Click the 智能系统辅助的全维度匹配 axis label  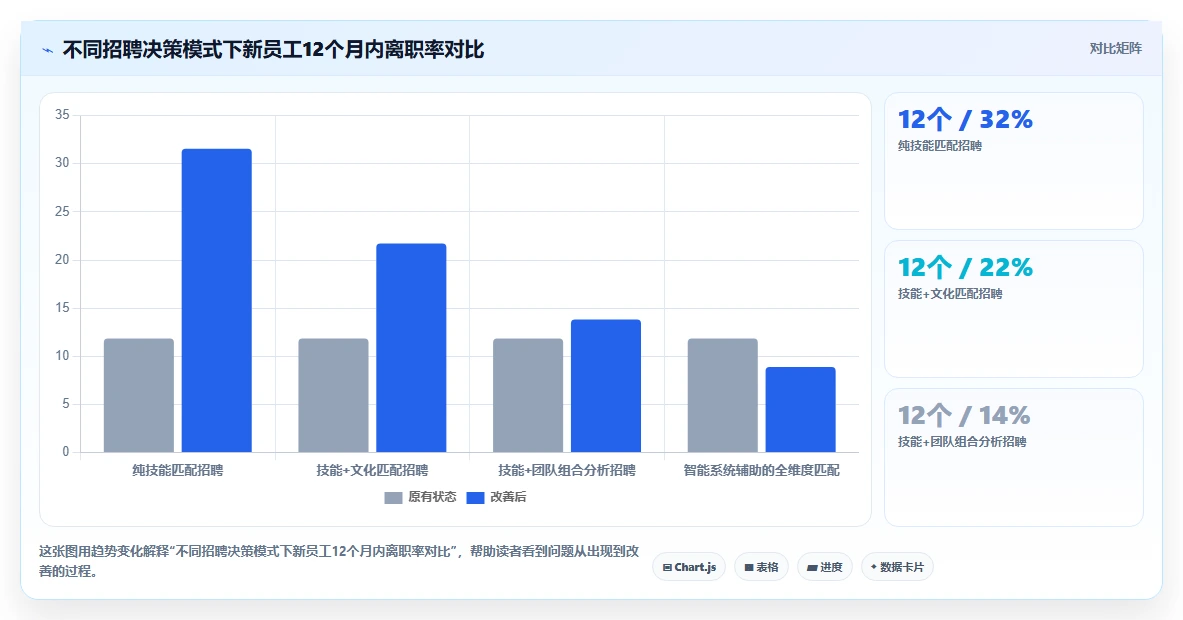(x=761, y=470)
